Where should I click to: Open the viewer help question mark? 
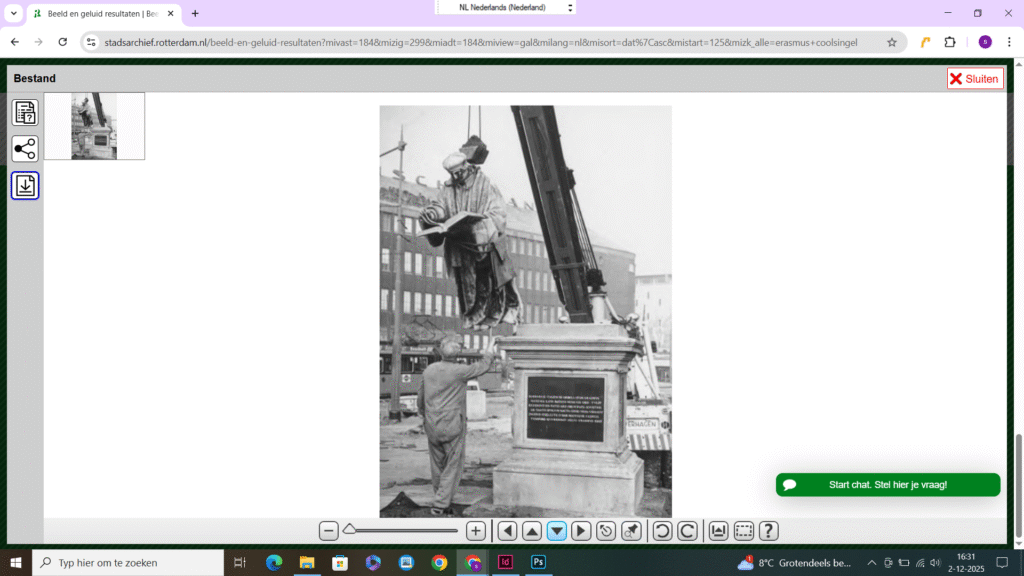pos(768,531)
